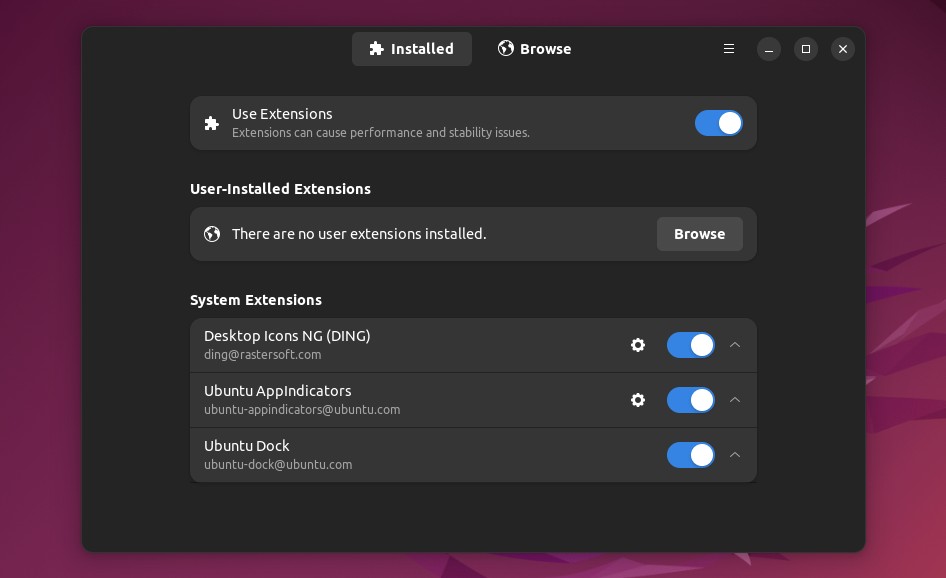946x578 pixels.
Task: Expand Ubuntu Dock details chevron
Action: coord(735,455)
